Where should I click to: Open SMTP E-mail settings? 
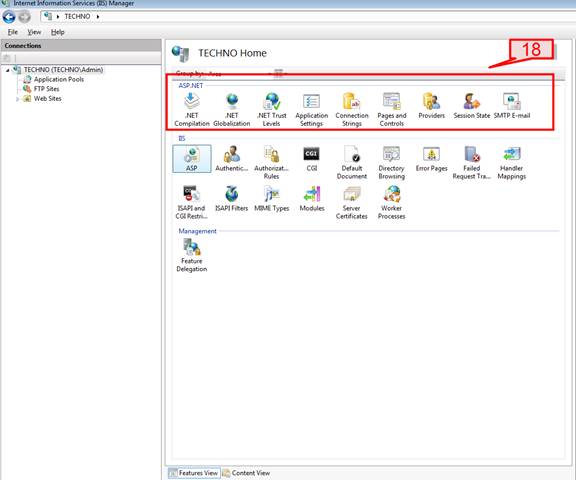point(512,106)
